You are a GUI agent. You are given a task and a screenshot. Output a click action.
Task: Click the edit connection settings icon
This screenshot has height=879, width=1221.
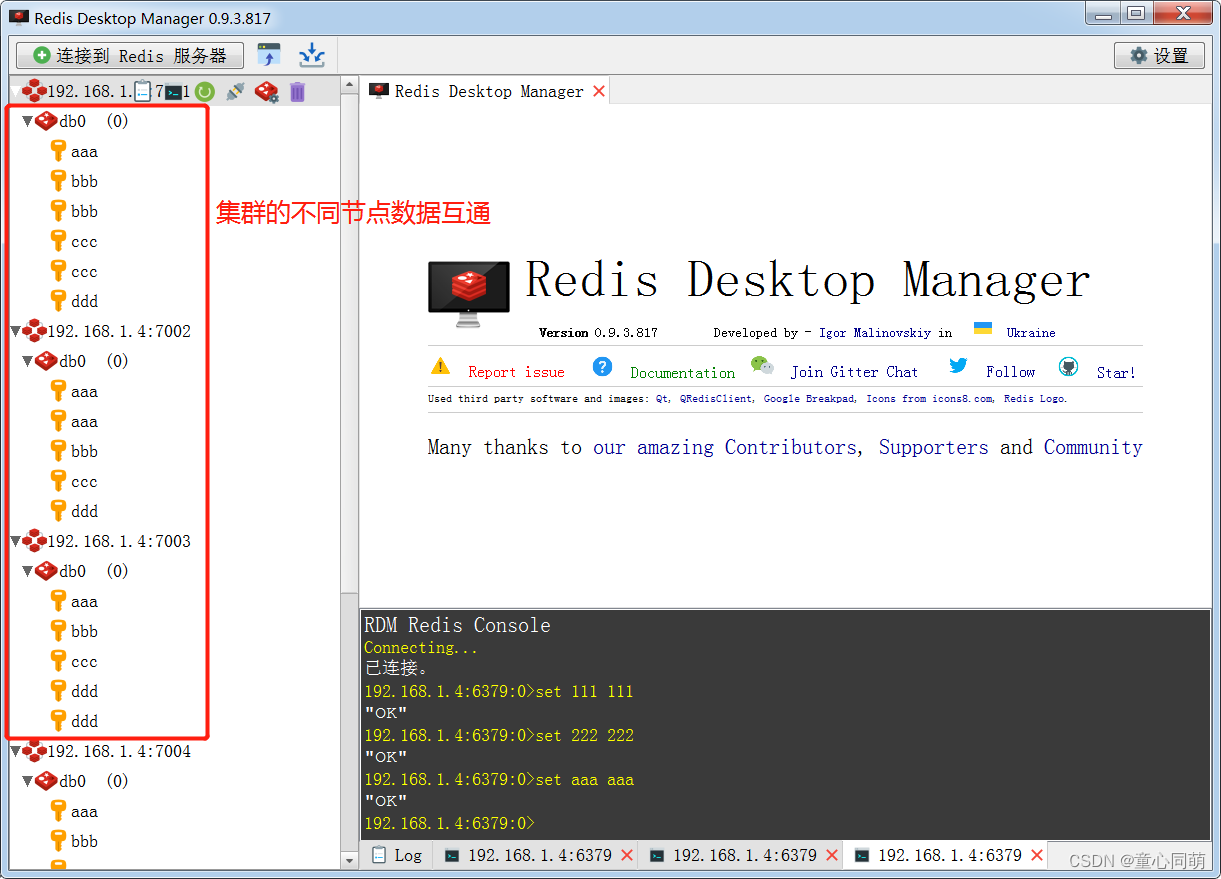coord(266,92)
